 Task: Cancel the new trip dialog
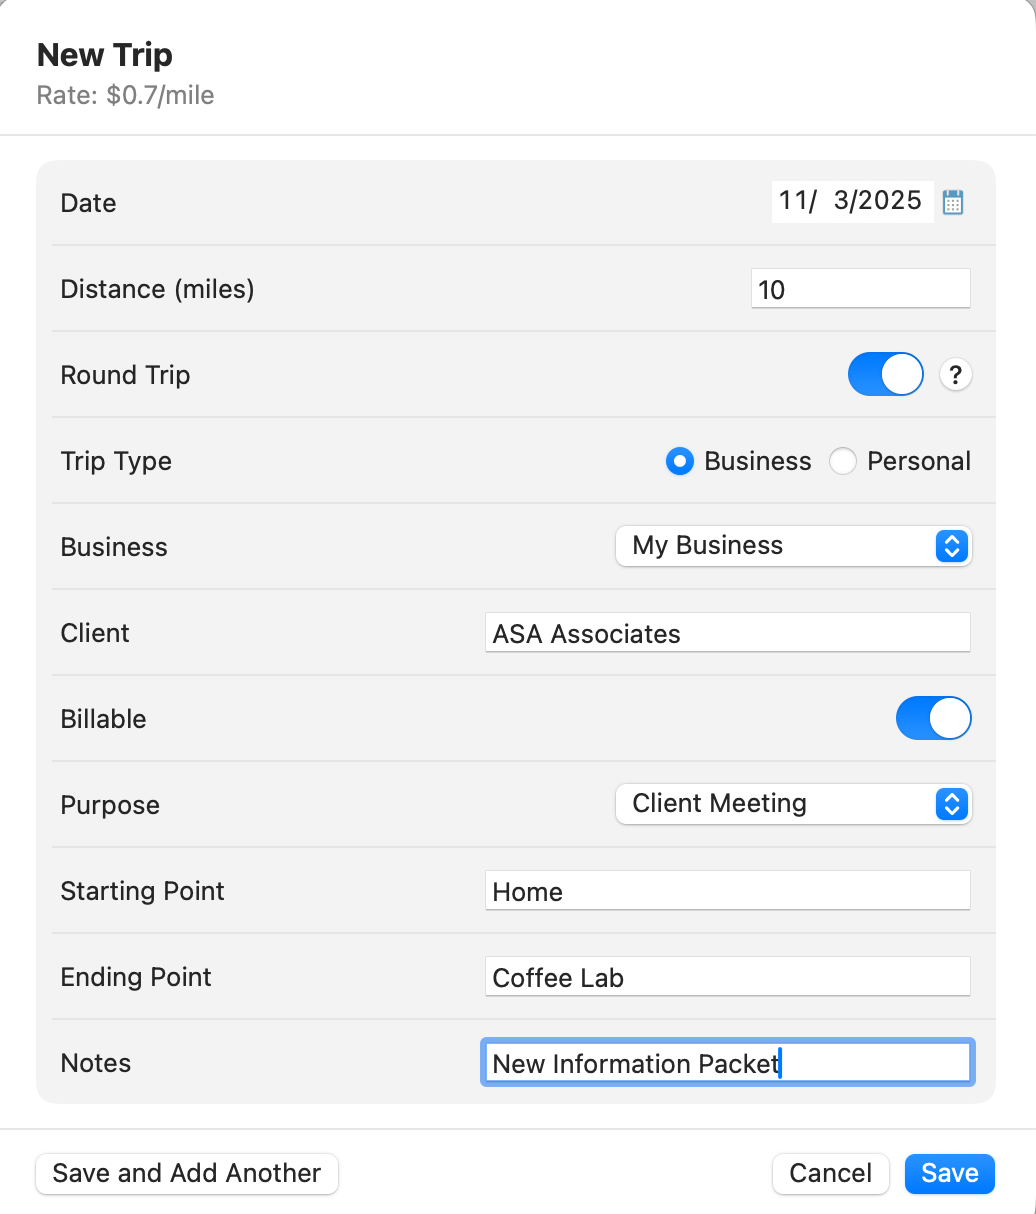pyautogui.click(x=830, y=1173)
